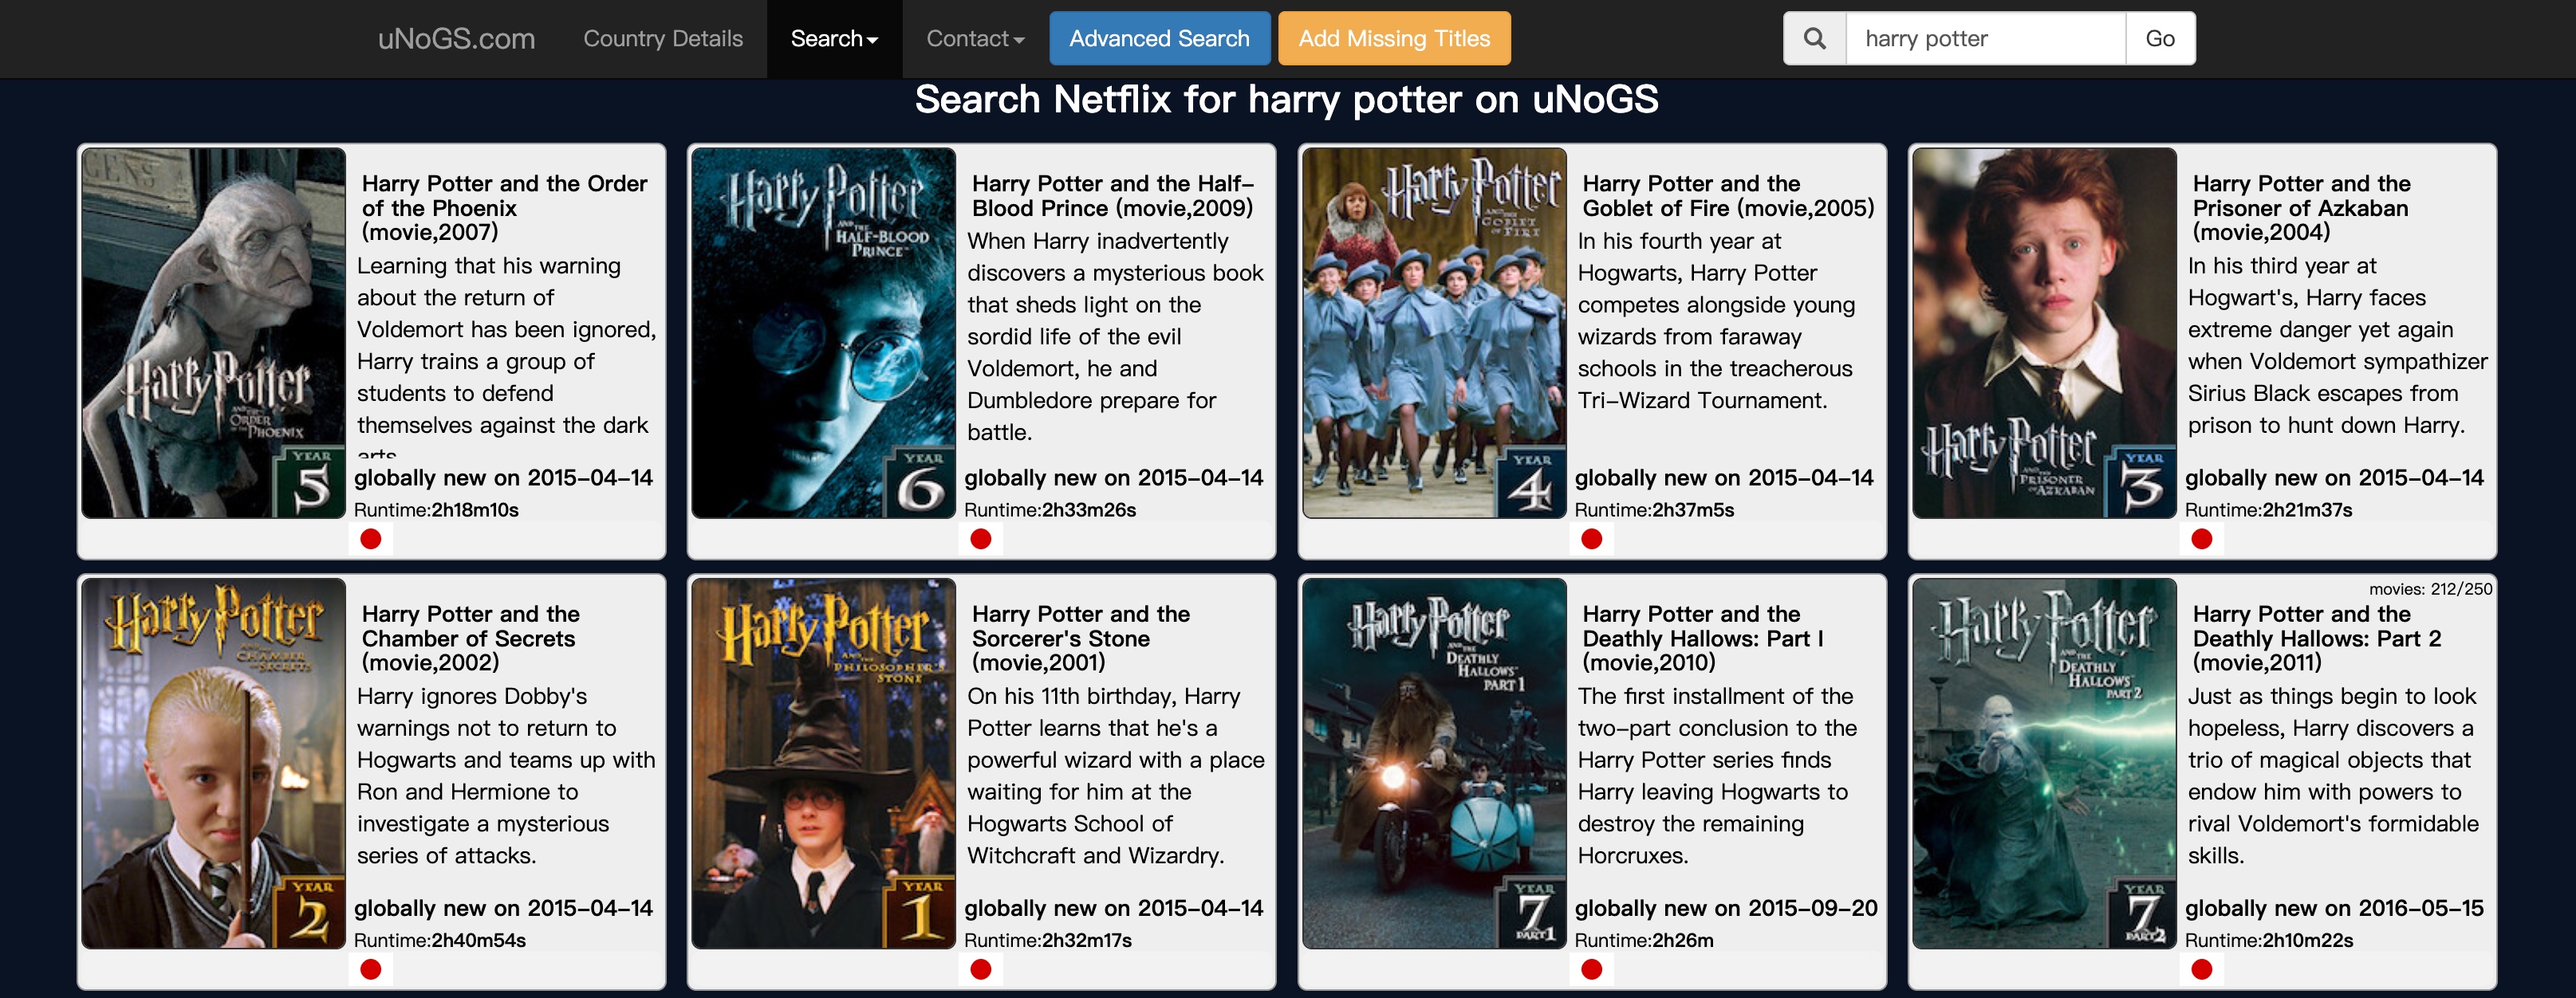Click description starting "On his 11th birthday"
The image size is (2576, 998).
tap(1116, 775)
